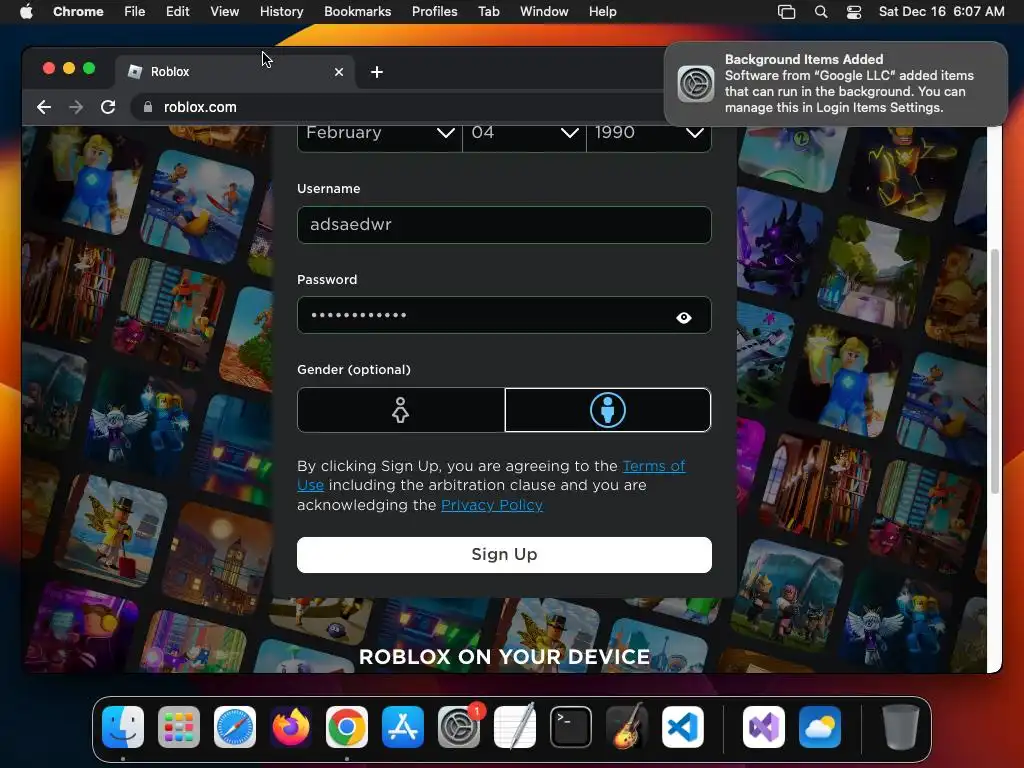Launch Firefox from the dock
The image size is (1024, 768).
click(x=291, y=727)
